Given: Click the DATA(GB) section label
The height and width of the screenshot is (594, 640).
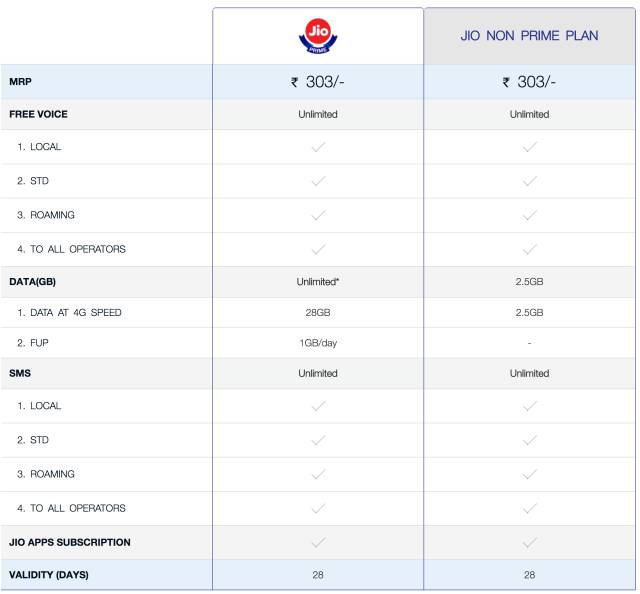Looking at the screenshot, I should pos(32,282).
